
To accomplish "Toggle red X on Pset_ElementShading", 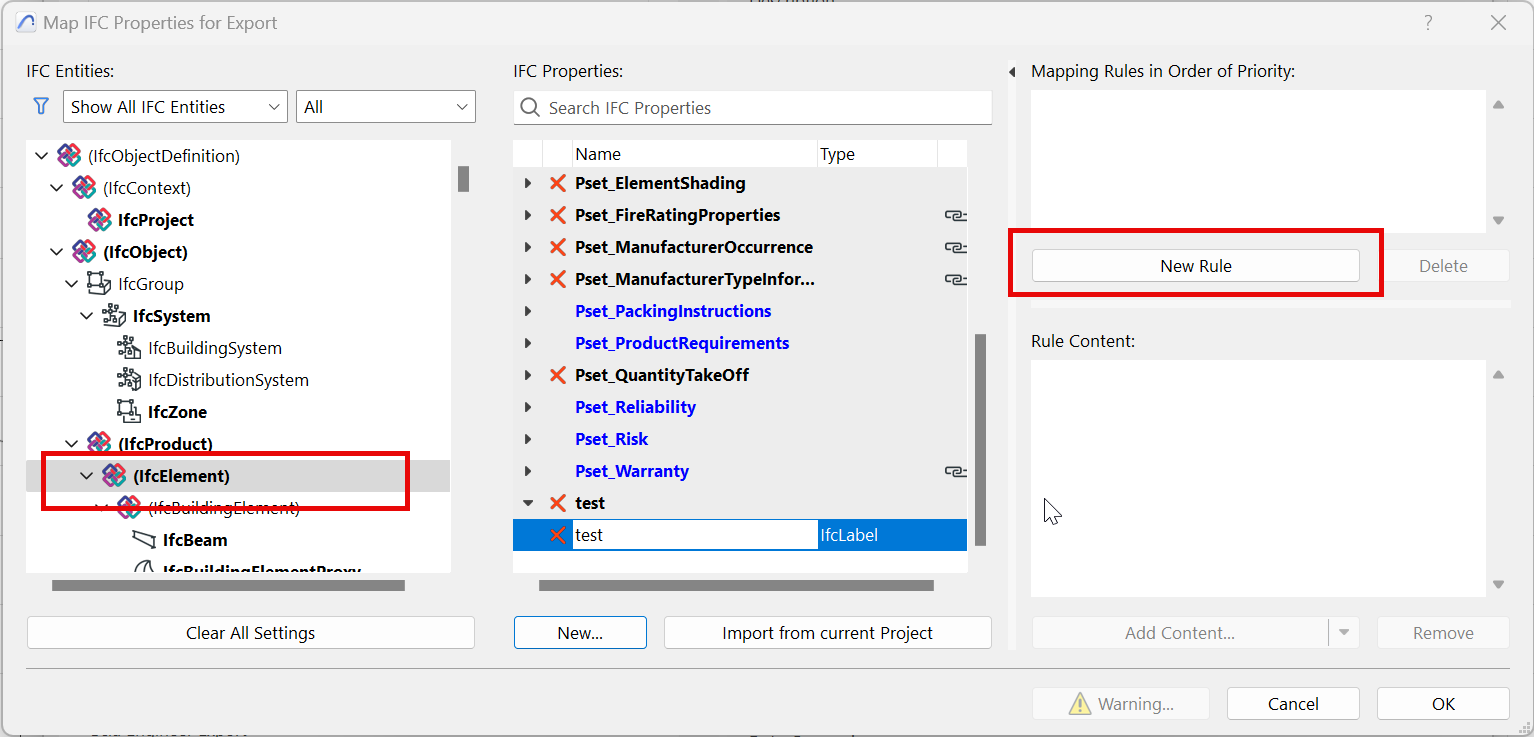I will pos(558,183).
